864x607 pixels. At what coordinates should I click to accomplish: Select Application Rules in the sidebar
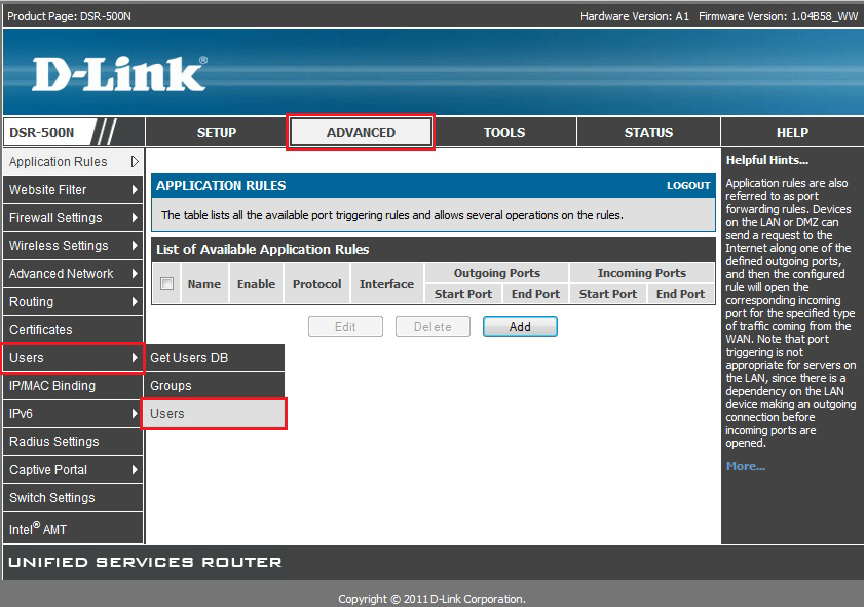tap(73, 161)
